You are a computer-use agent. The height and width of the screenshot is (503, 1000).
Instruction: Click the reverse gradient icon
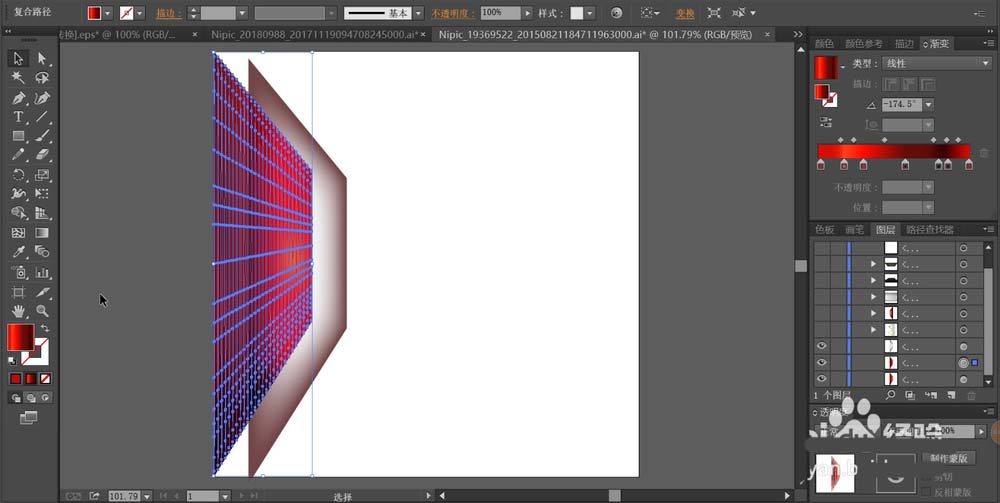pyautogui.click(x=826, y=122)
